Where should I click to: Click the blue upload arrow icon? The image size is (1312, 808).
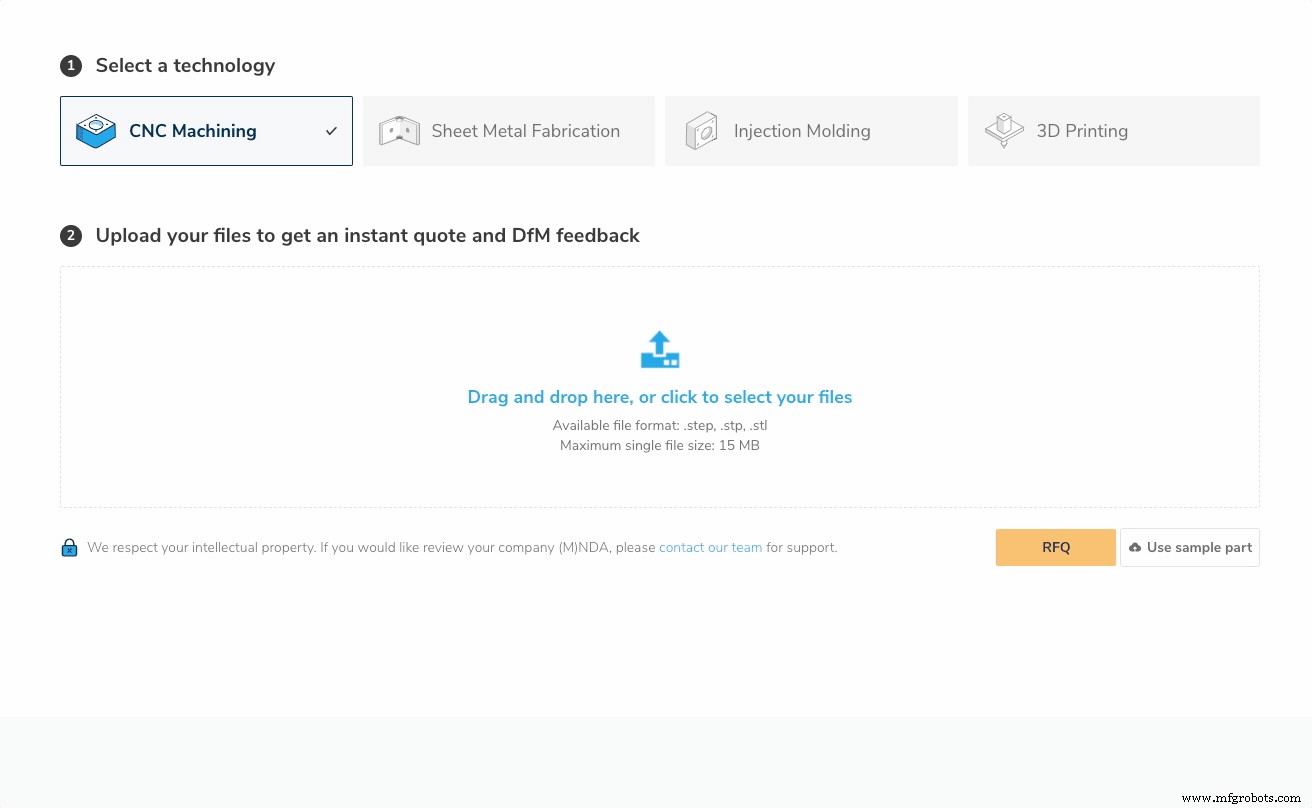pos(659,350)
